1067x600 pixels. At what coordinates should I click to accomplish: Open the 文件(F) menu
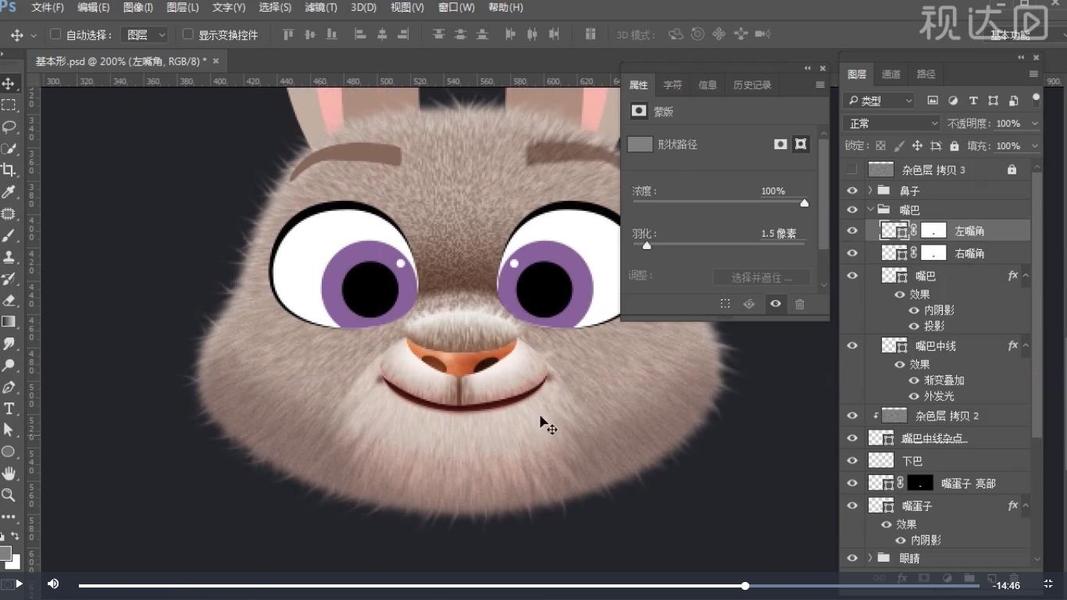tap(48, 7)
